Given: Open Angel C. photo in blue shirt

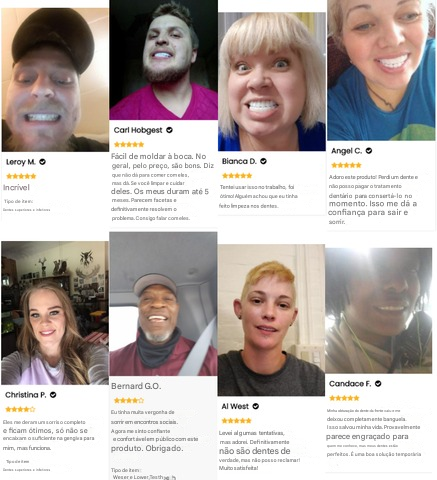Looking at the screenshot, I should (x=381, y=70).
